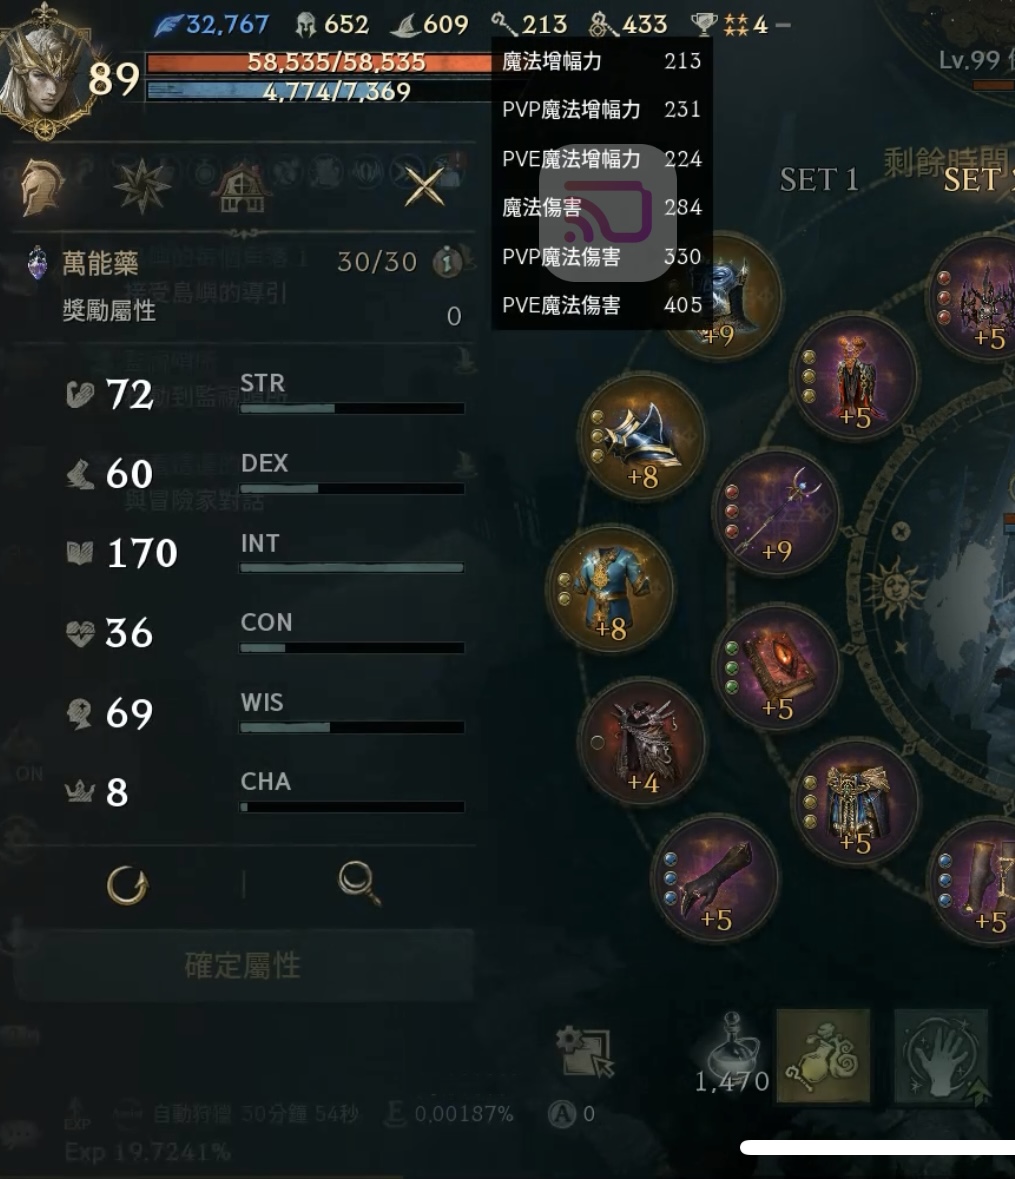The width and height of the screenshot is (1015, 1179).
Task: Open magnifying glass stat details icon
Action: 359,883
